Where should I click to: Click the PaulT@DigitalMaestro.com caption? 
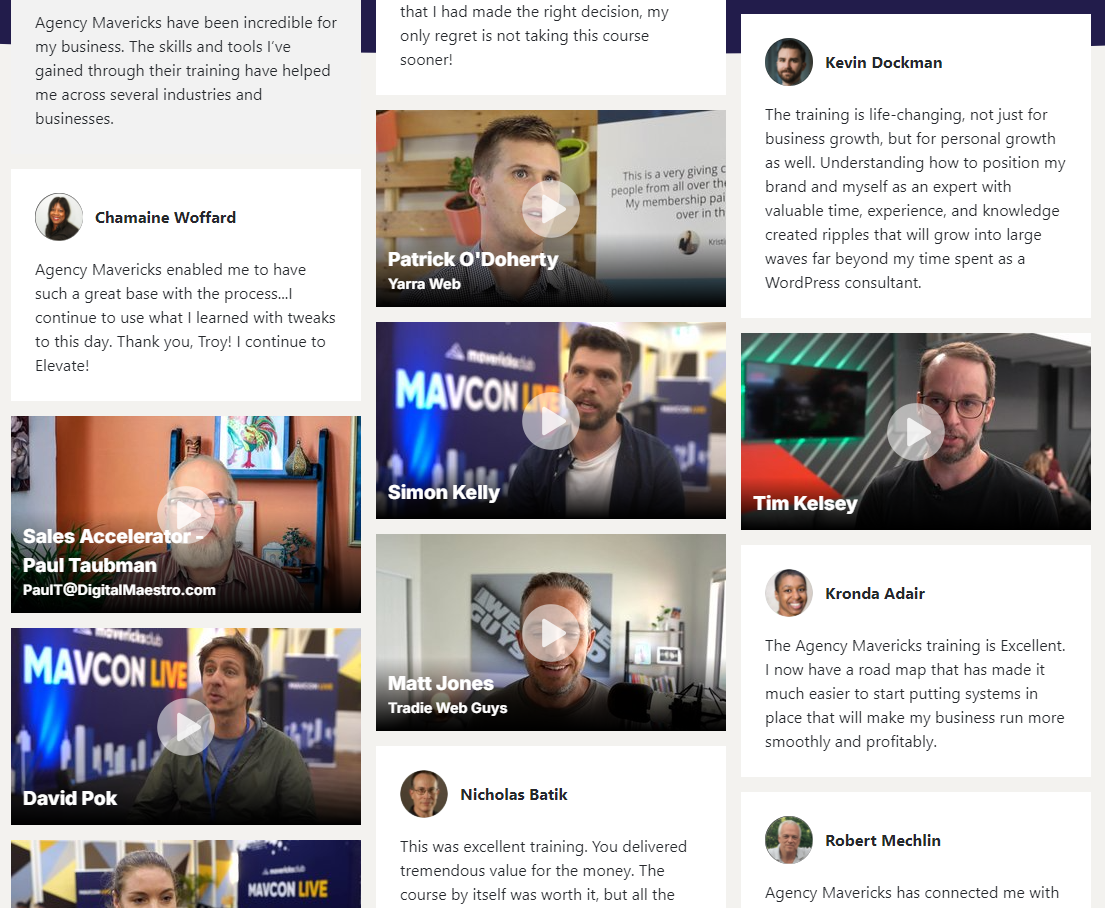pyautogui.click(x=119, y=590)
